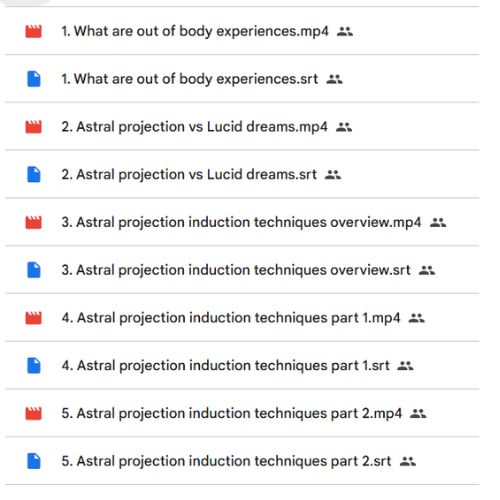This screenshot has width=500, height=500.
Task: Select '3. Astral projection induction techniques overview.srt'
Action: point(236,270)
